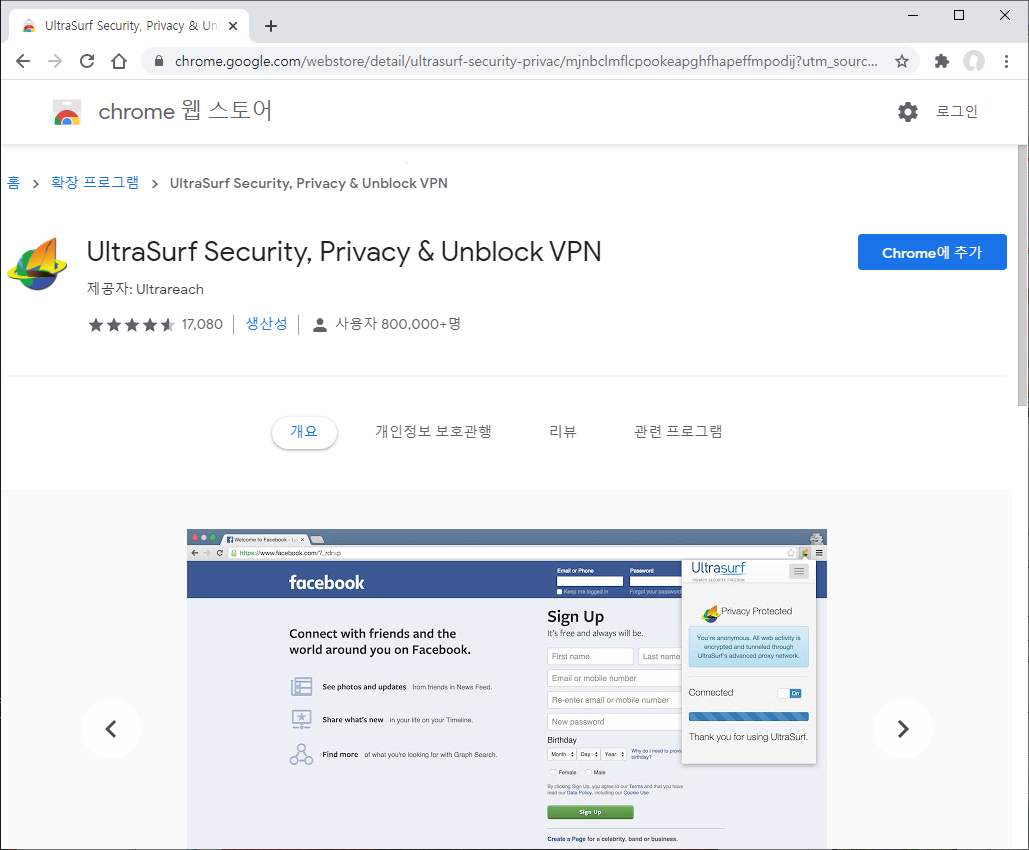Image resolution: width=1029 pixels, height=850 pixels.
Task: Maximize the Chrome window
Action: pyautogui.click(x=959, y=15)
